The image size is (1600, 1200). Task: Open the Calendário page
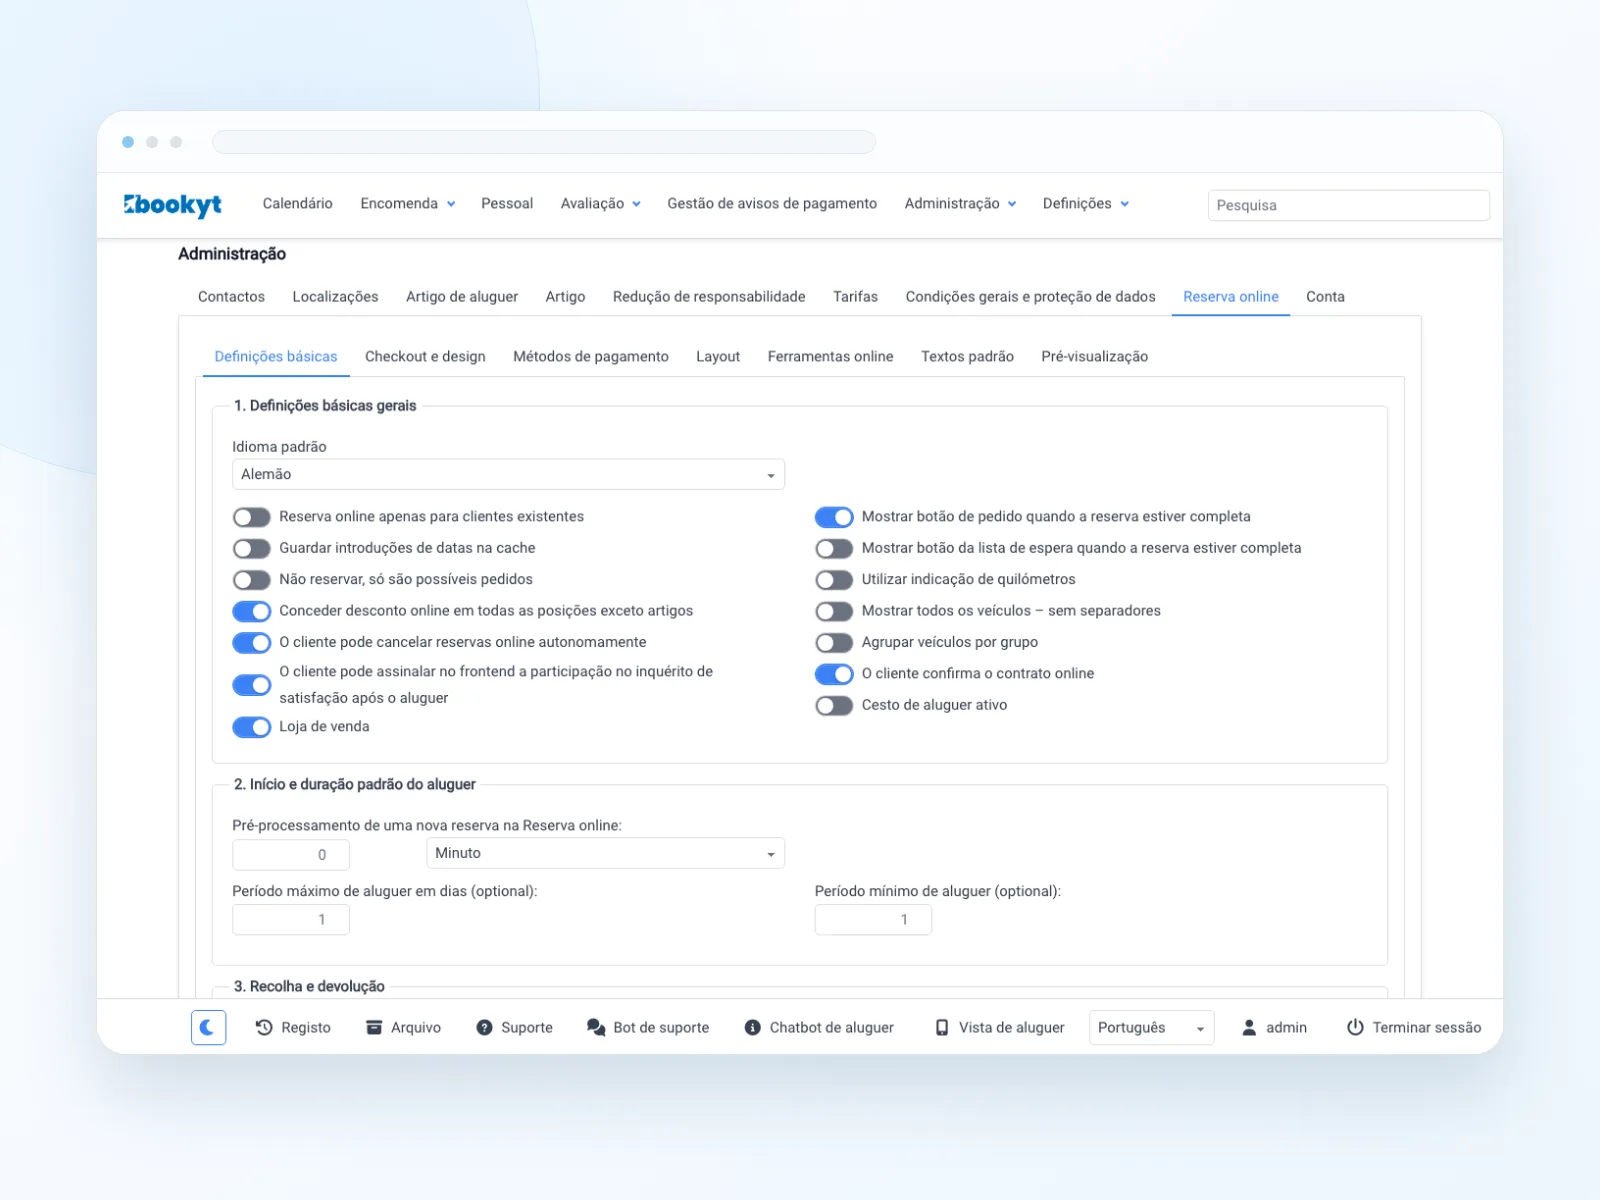point(298,203)
